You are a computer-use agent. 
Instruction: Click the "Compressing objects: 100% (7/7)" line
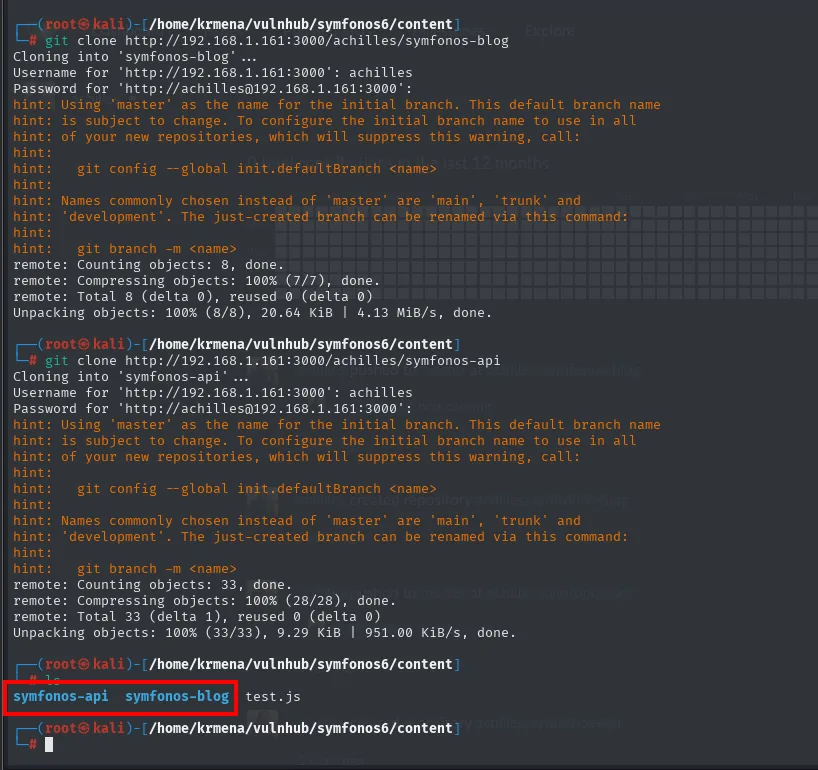coord(196,281)
